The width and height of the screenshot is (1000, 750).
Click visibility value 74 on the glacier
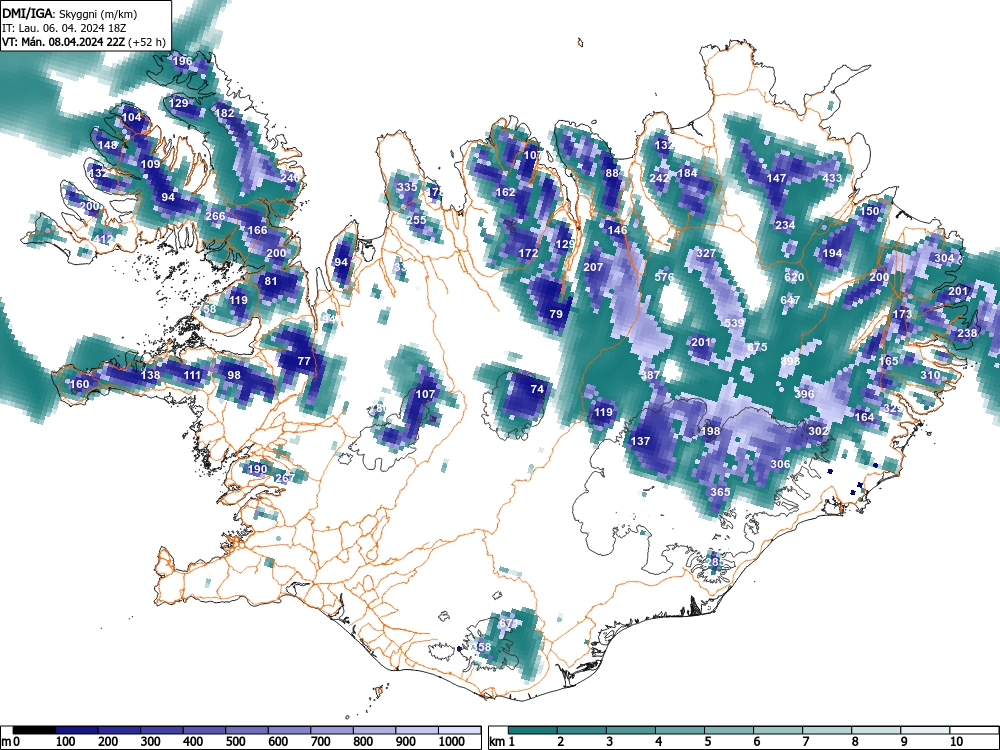point(537,389)
